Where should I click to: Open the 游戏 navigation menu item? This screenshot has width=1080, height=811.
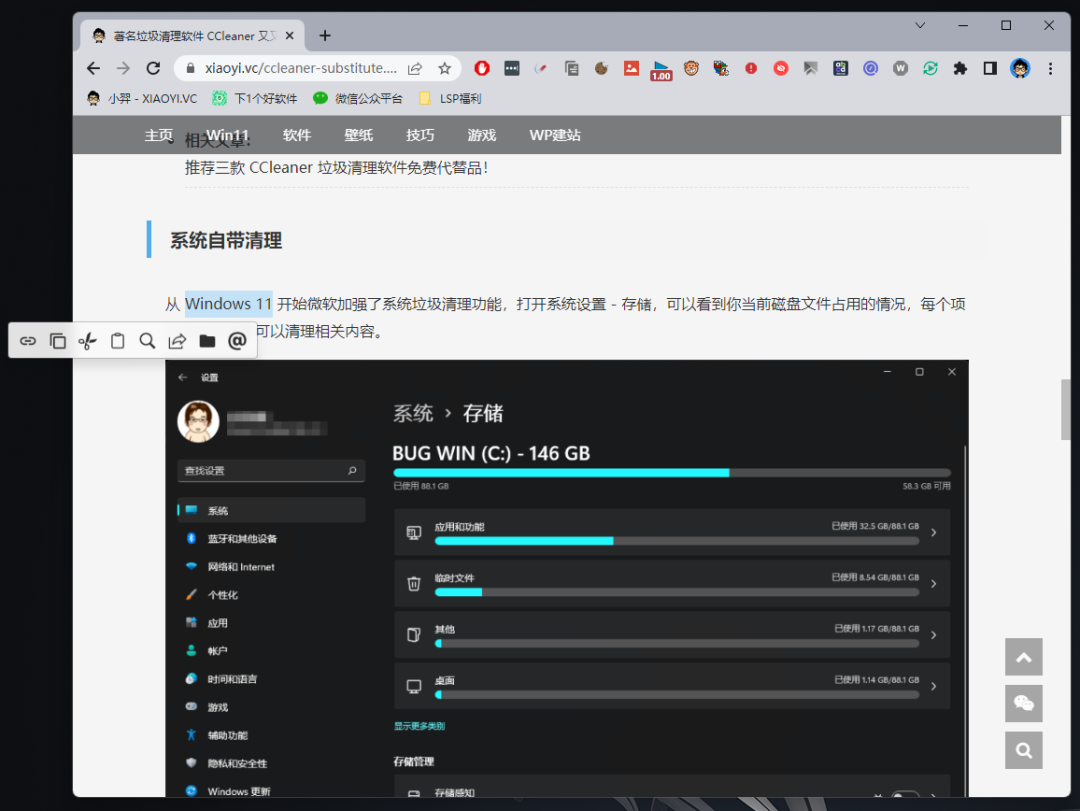pos(481,135)
